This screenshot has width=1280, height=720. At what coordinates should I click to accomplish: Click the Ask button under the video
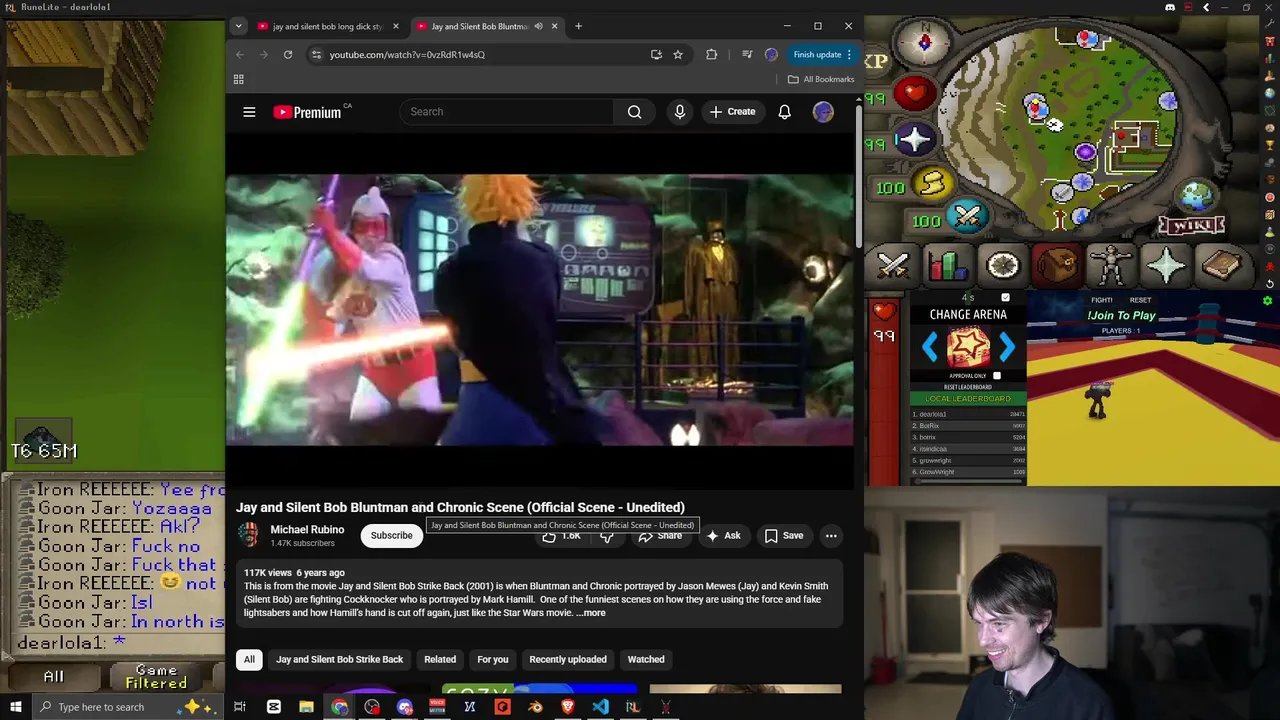click(x=723, y=536)
